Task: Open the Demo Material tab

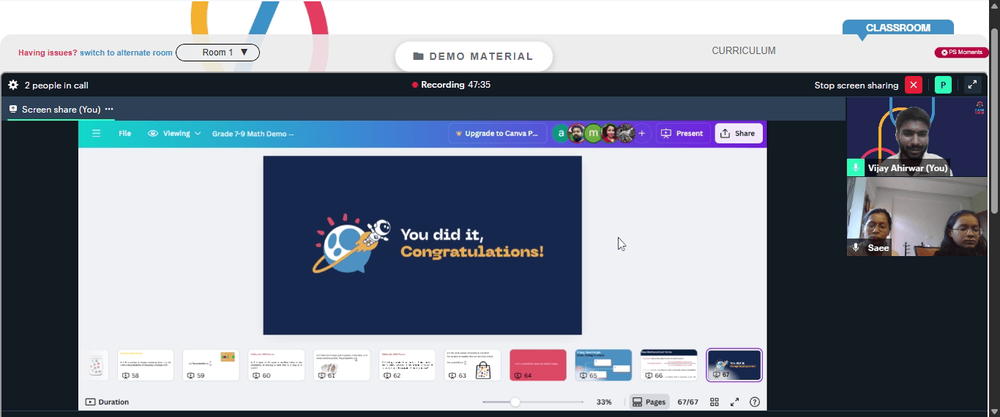Action: (474, 56)
